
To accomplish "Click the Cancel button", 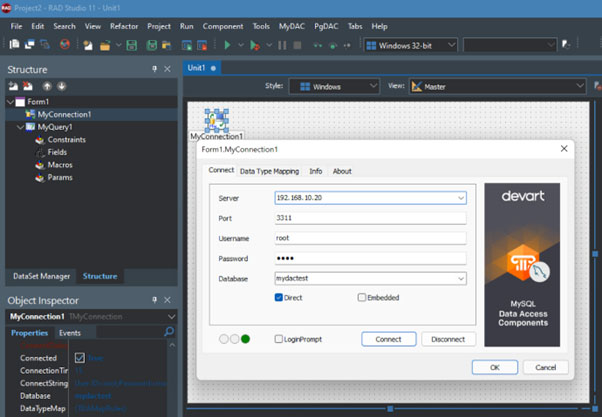I will point(546,367).
